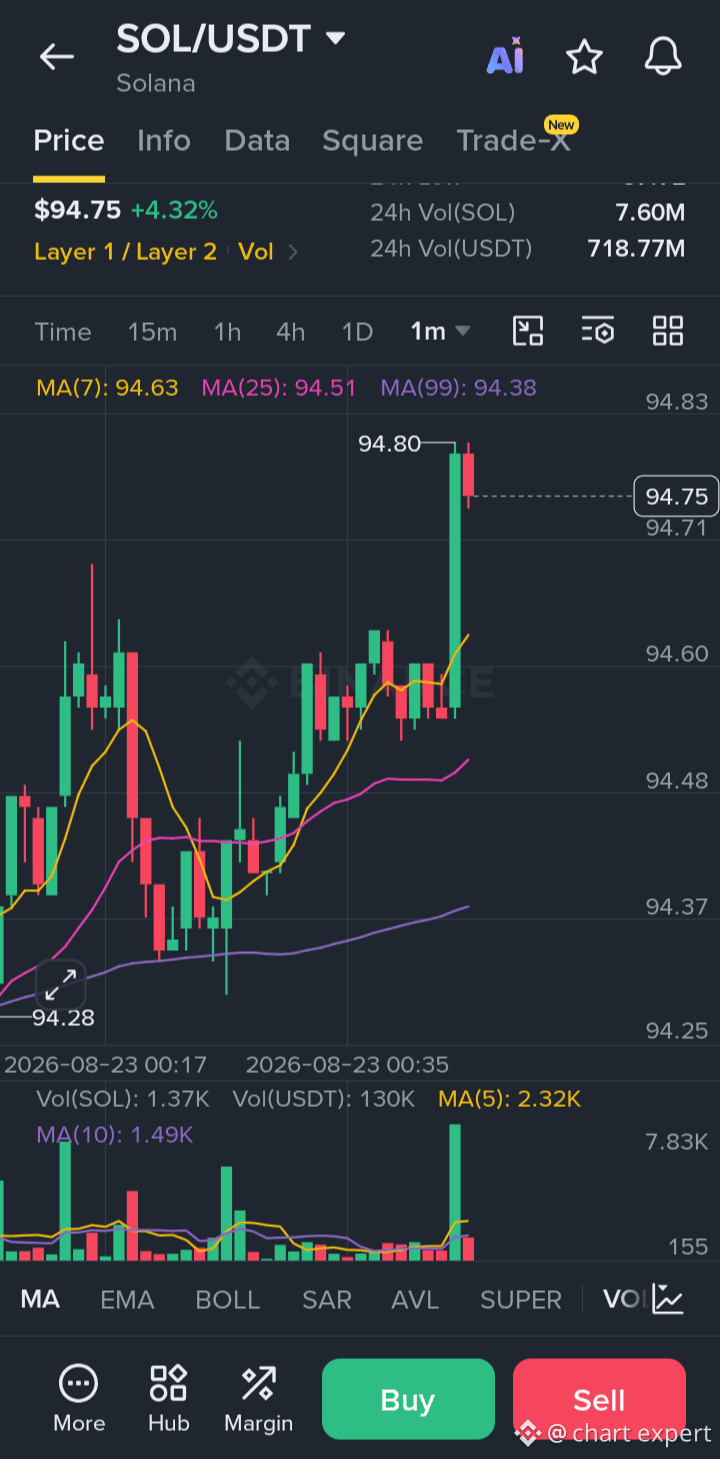Tap the volume MA(5): 2.32K label
This screenshot has width=720, height=1459.
pyautogui.click(x=510, y=1099)
